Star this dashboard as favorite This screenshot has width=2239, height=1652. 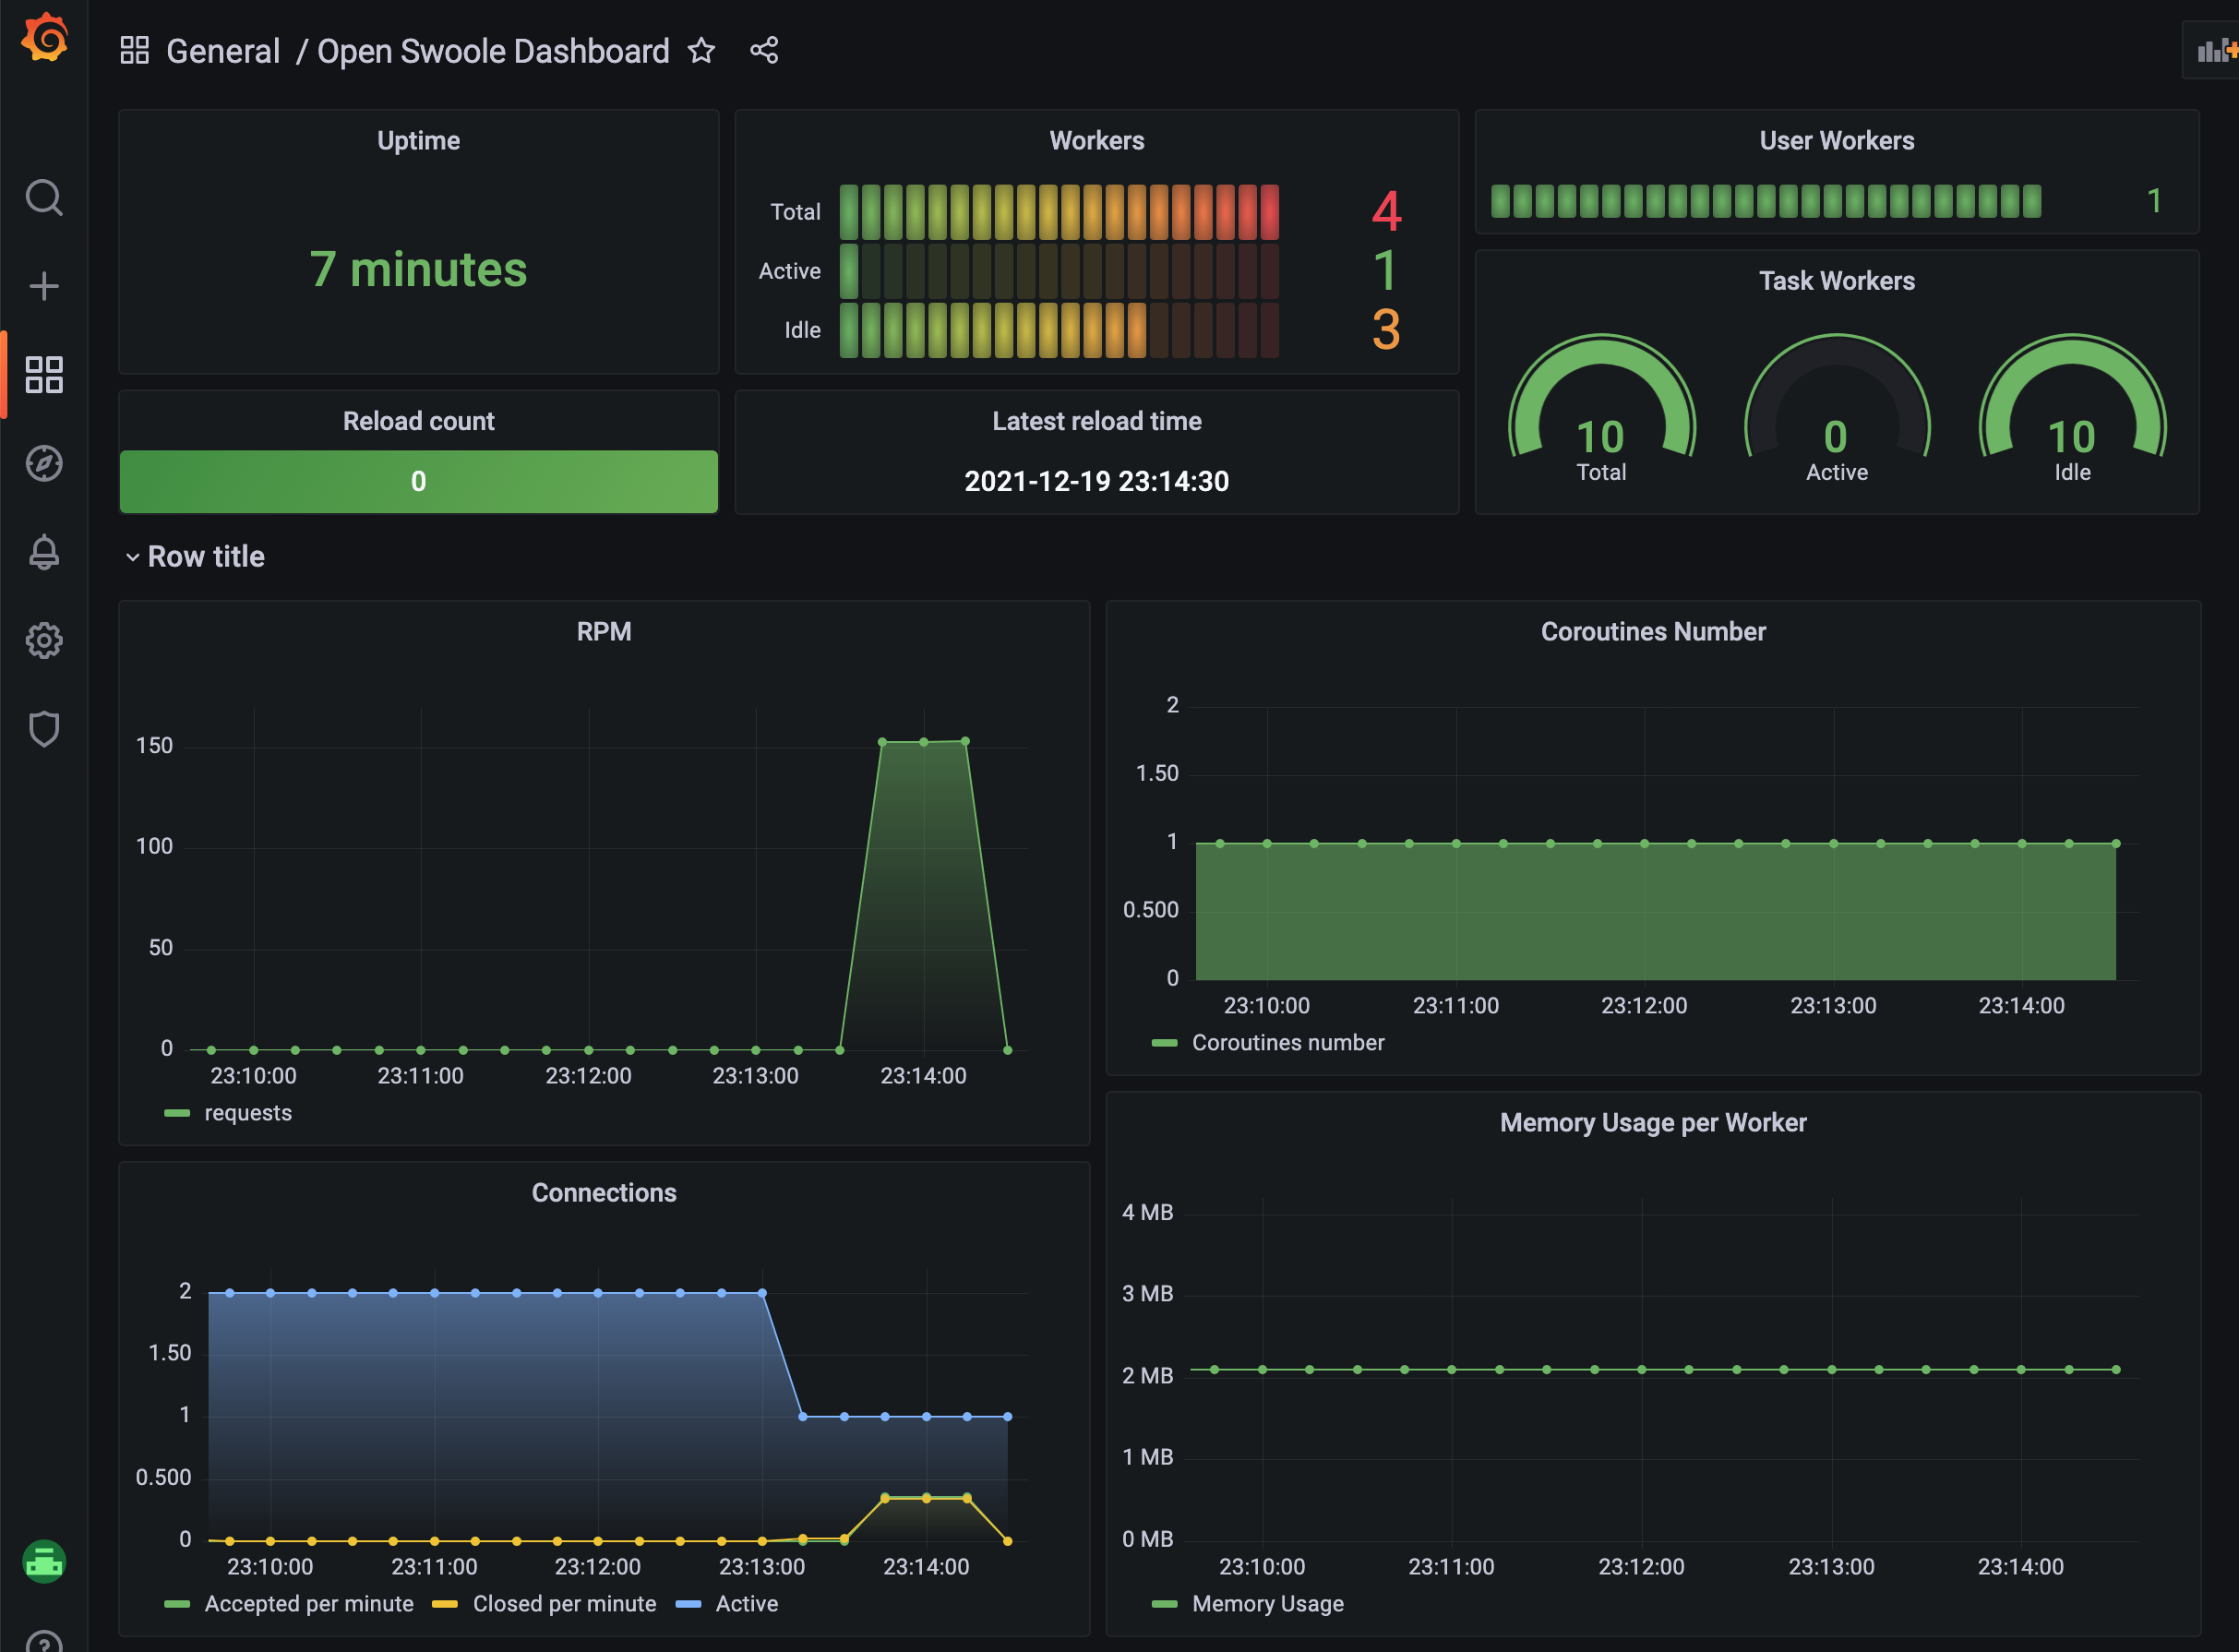coord(701,51)
